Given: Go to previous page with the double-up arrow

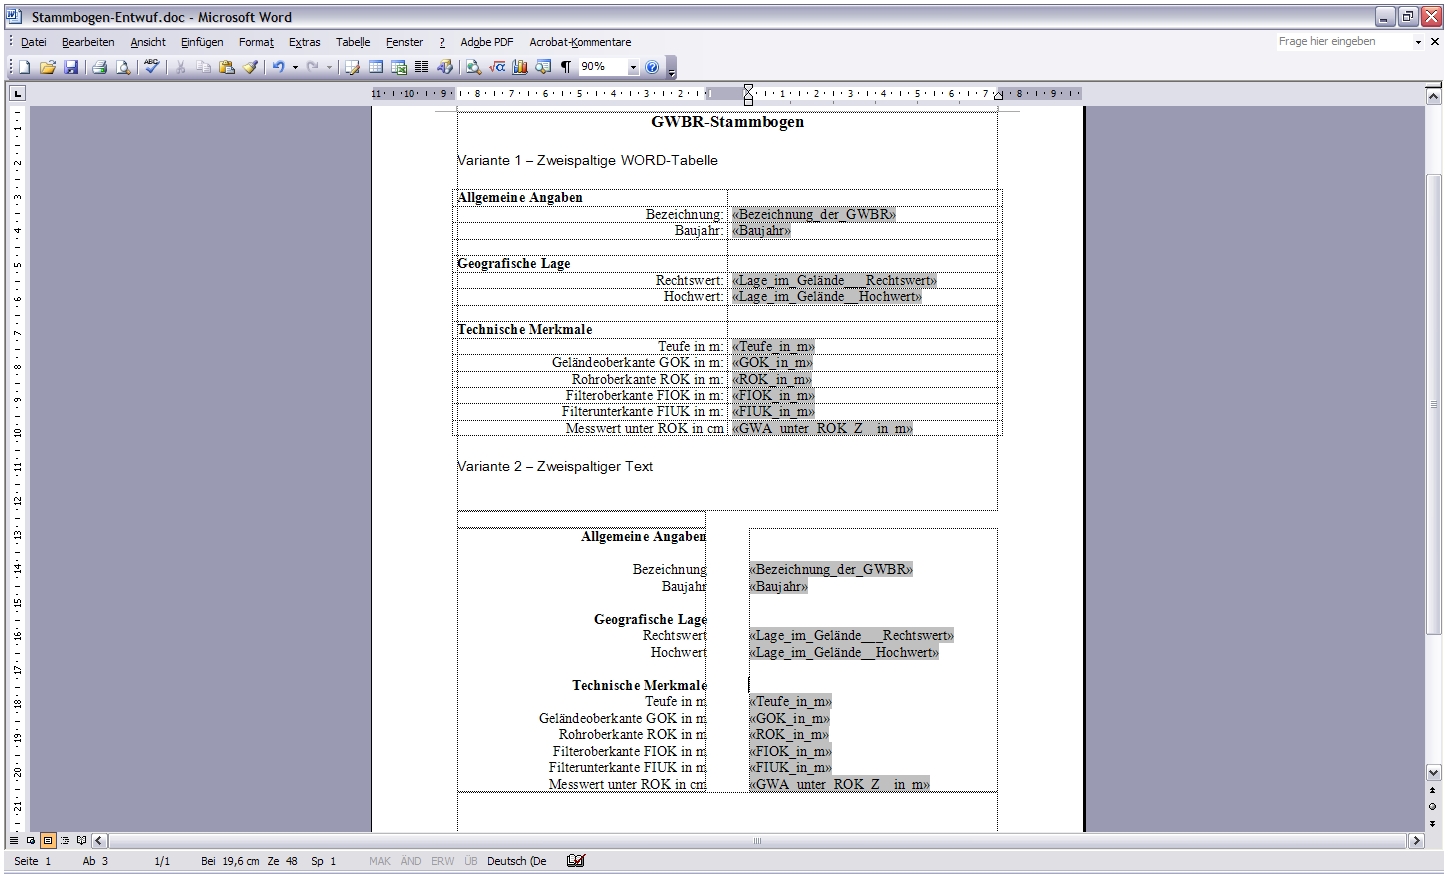Looking at the screenshot, I should click(1433, 790).
